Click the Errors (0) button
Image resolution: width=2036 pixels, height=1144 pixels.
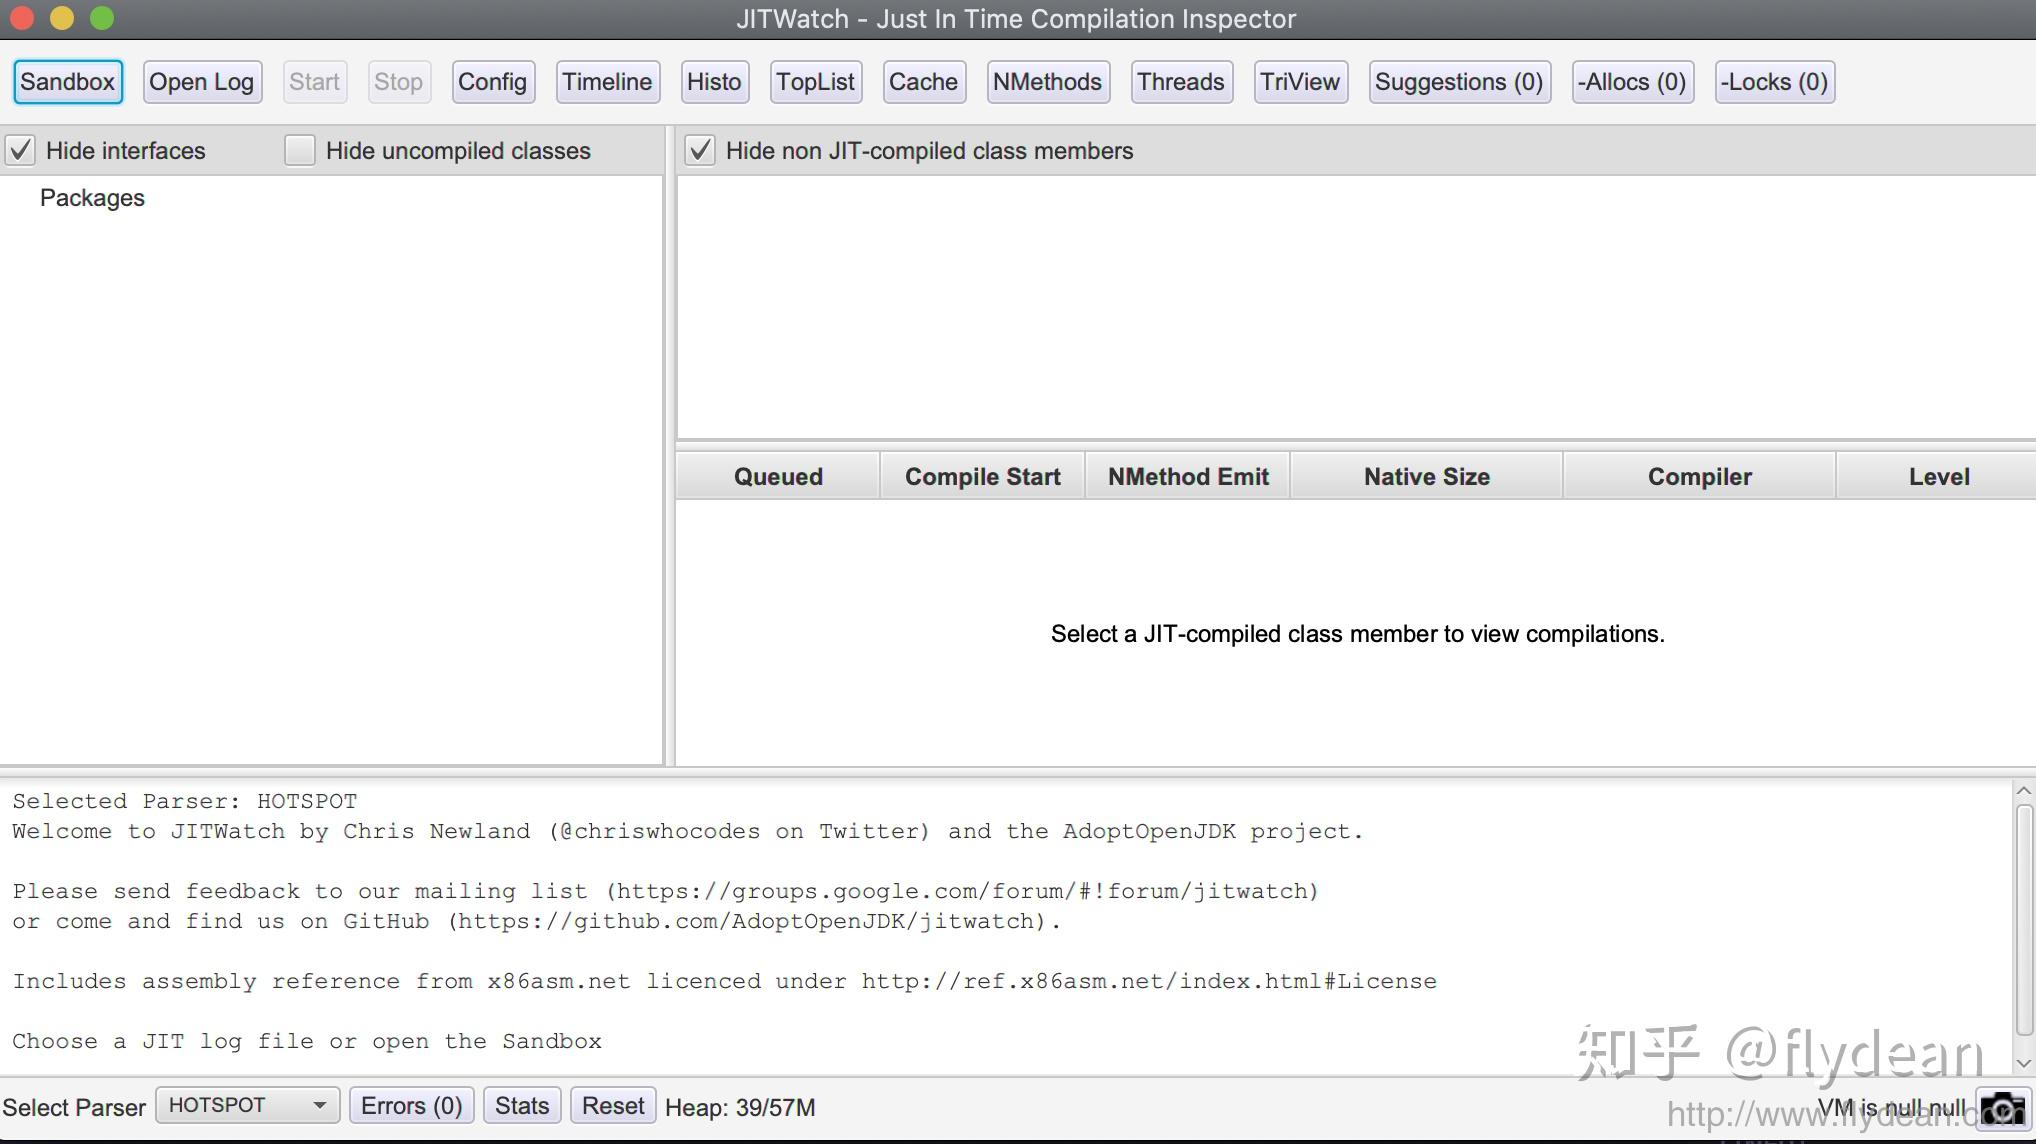[411, 1106]
